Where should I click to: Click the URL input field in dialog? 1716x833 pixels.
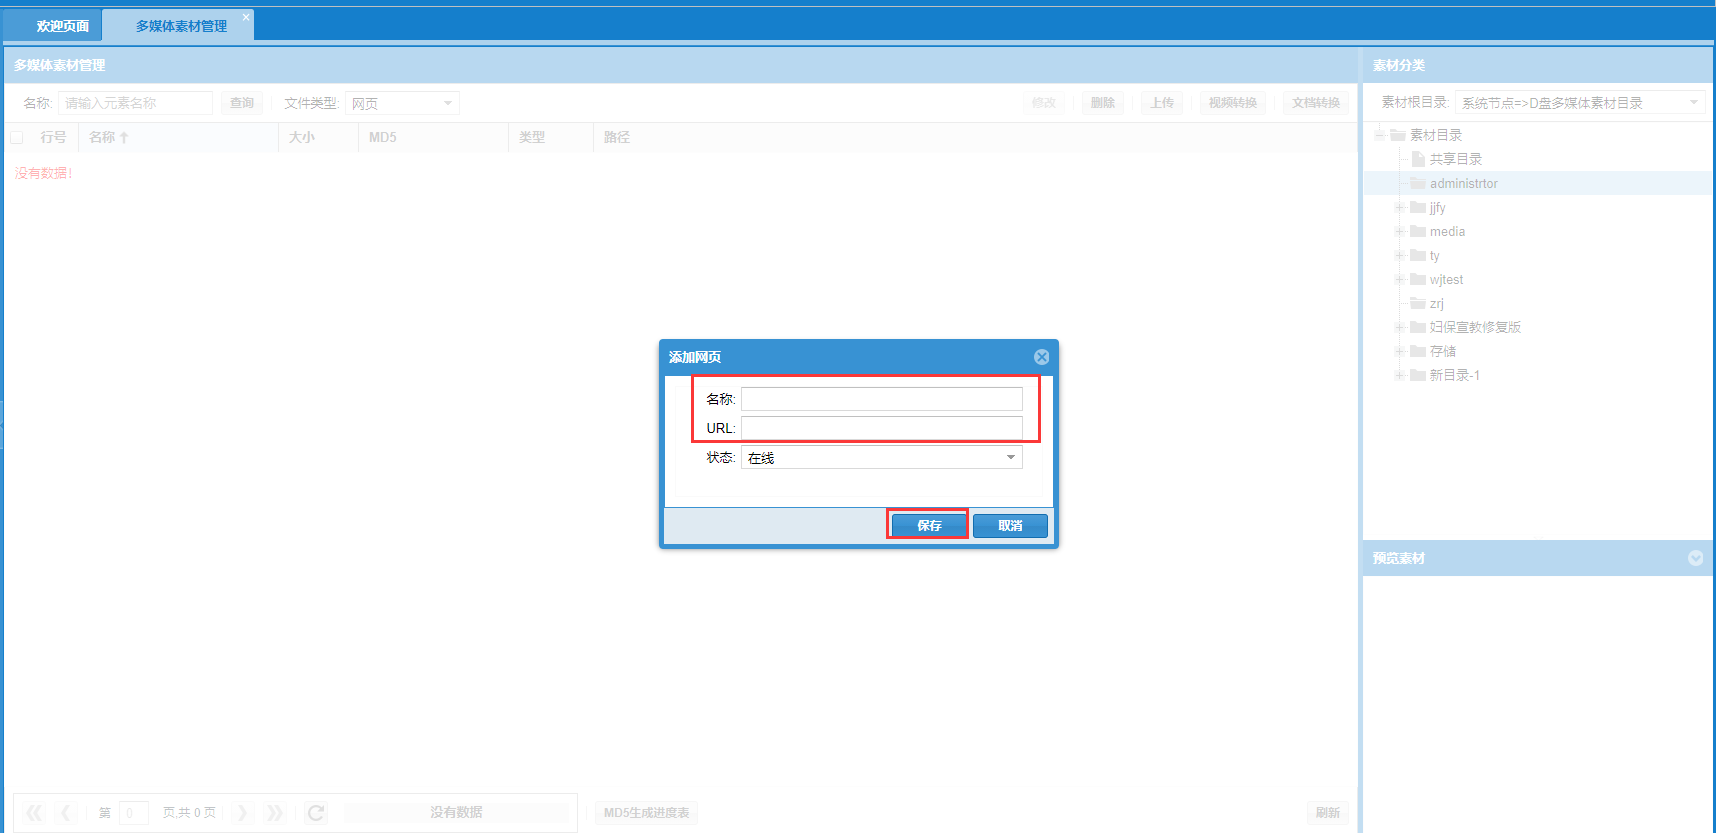coord(881,428)
